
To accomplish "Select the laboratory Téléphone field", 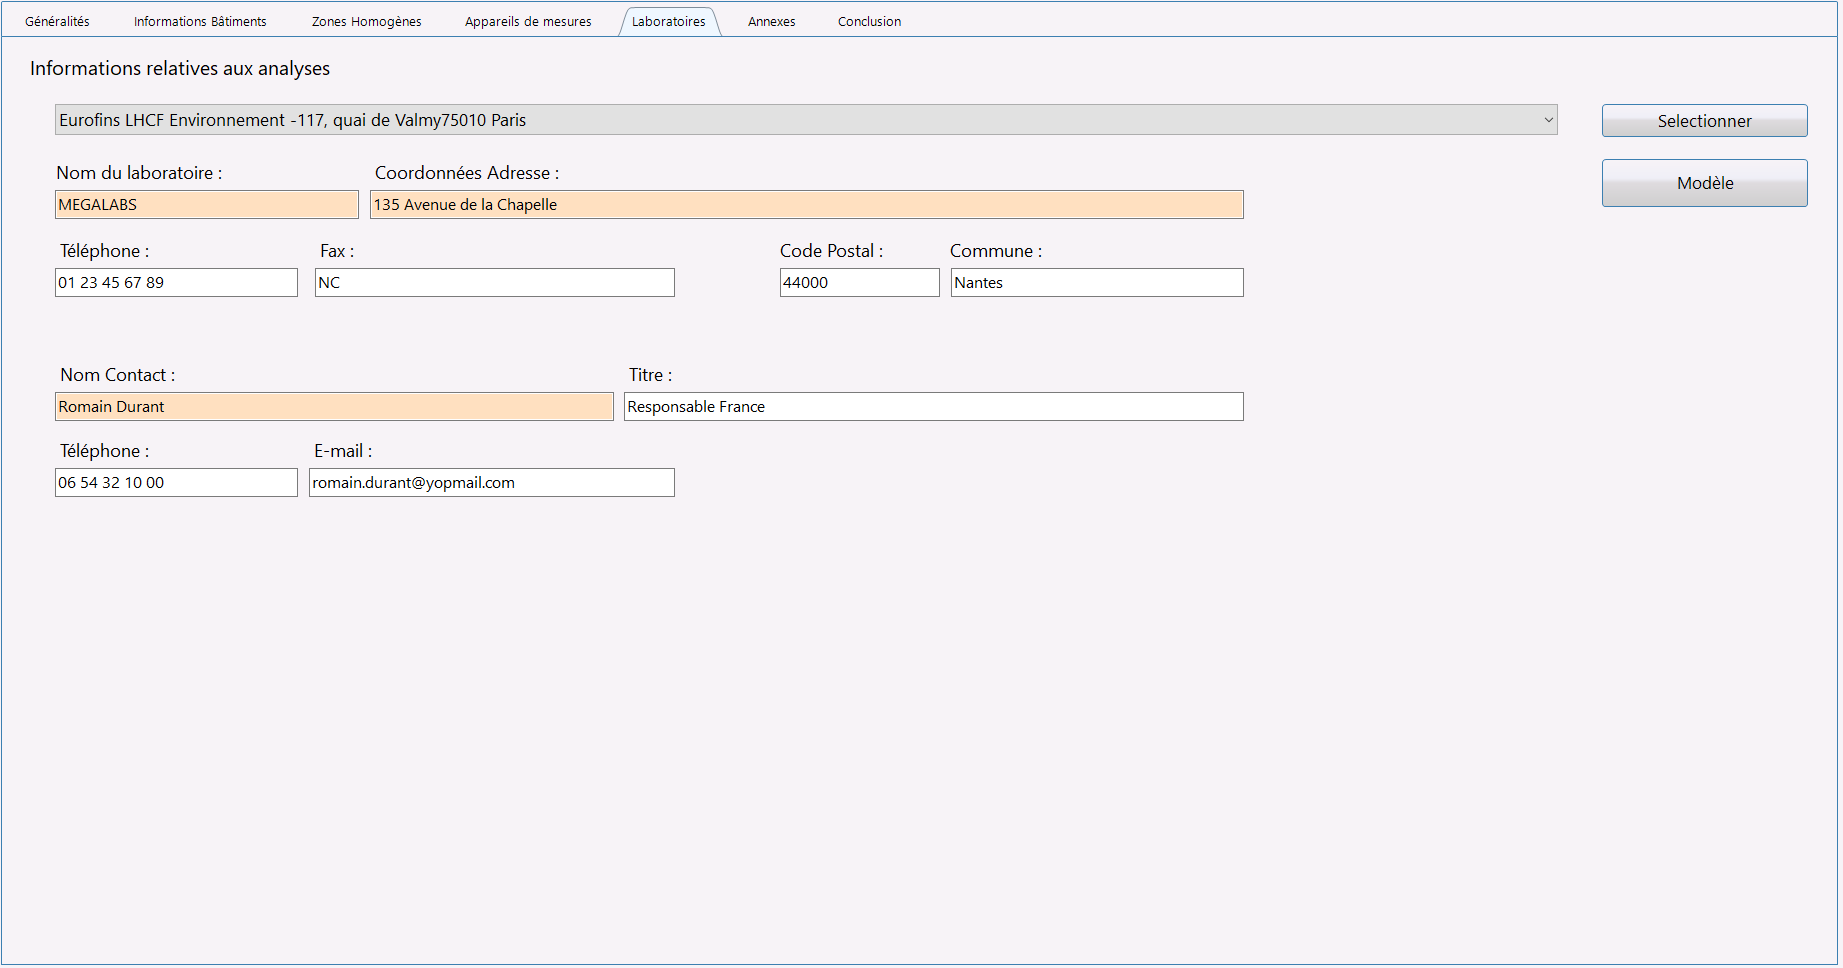I will tap(176, 283).
